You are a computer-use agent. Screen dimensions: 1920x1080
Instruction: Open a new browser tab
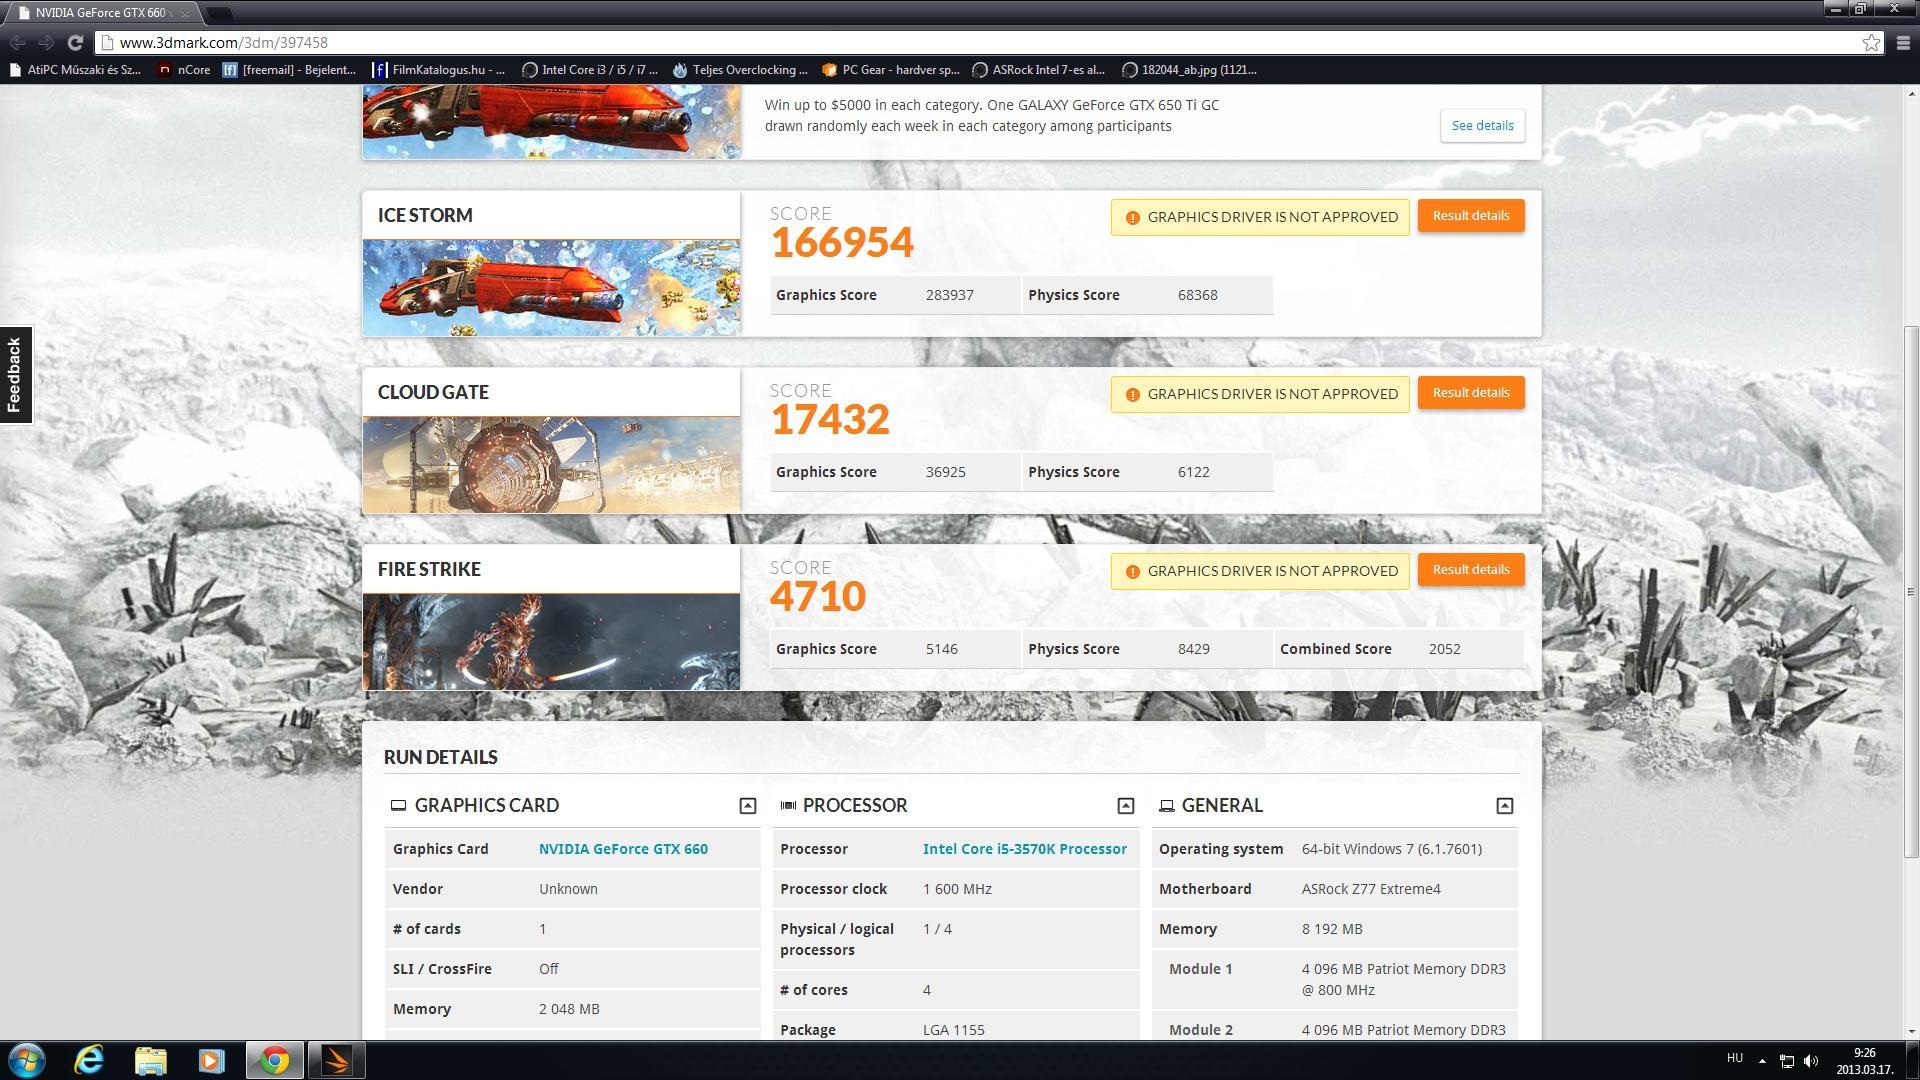[219, 13]
